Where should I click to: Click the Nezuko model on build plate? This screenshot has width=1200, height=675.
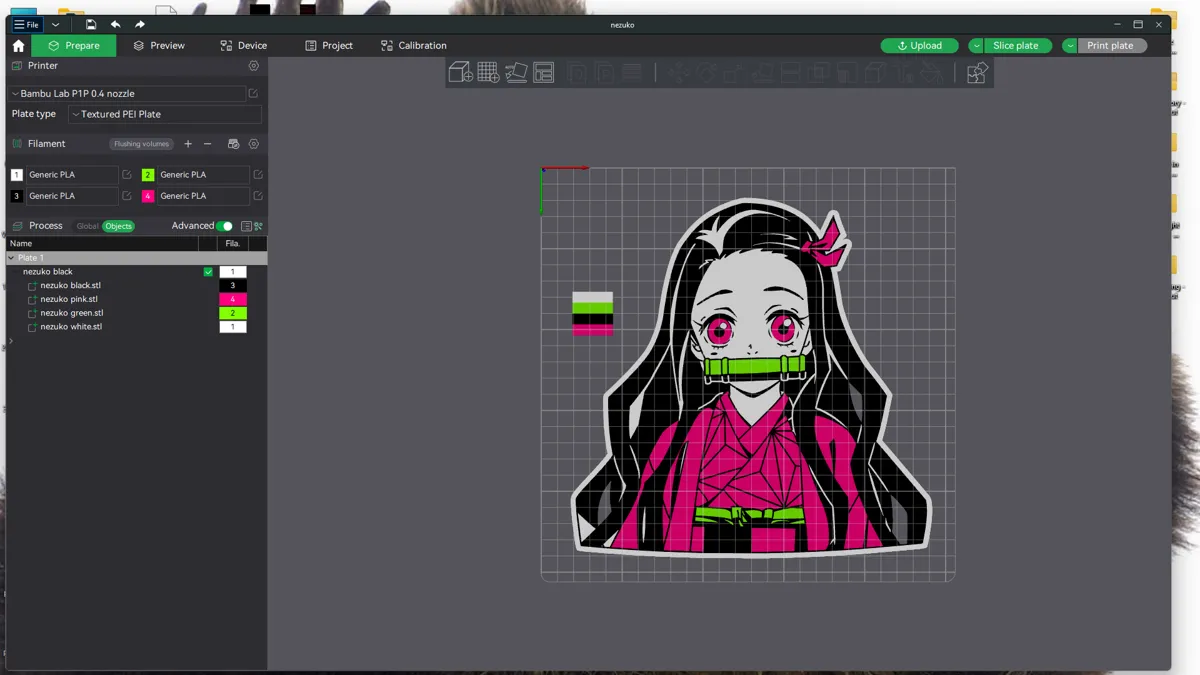coord(750,380)
